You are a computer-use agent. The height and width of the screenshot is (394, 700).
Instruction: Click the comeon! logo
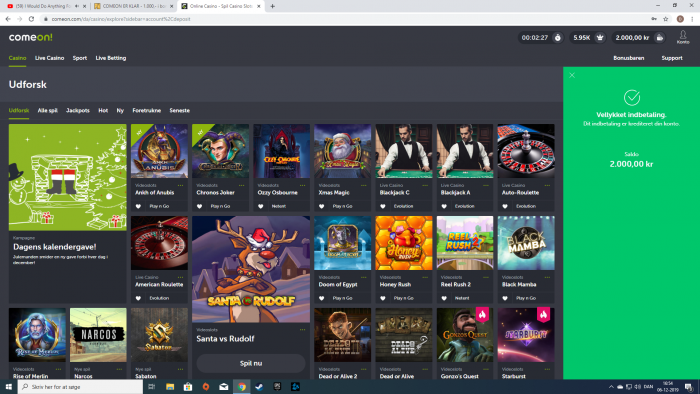point(30,37)
